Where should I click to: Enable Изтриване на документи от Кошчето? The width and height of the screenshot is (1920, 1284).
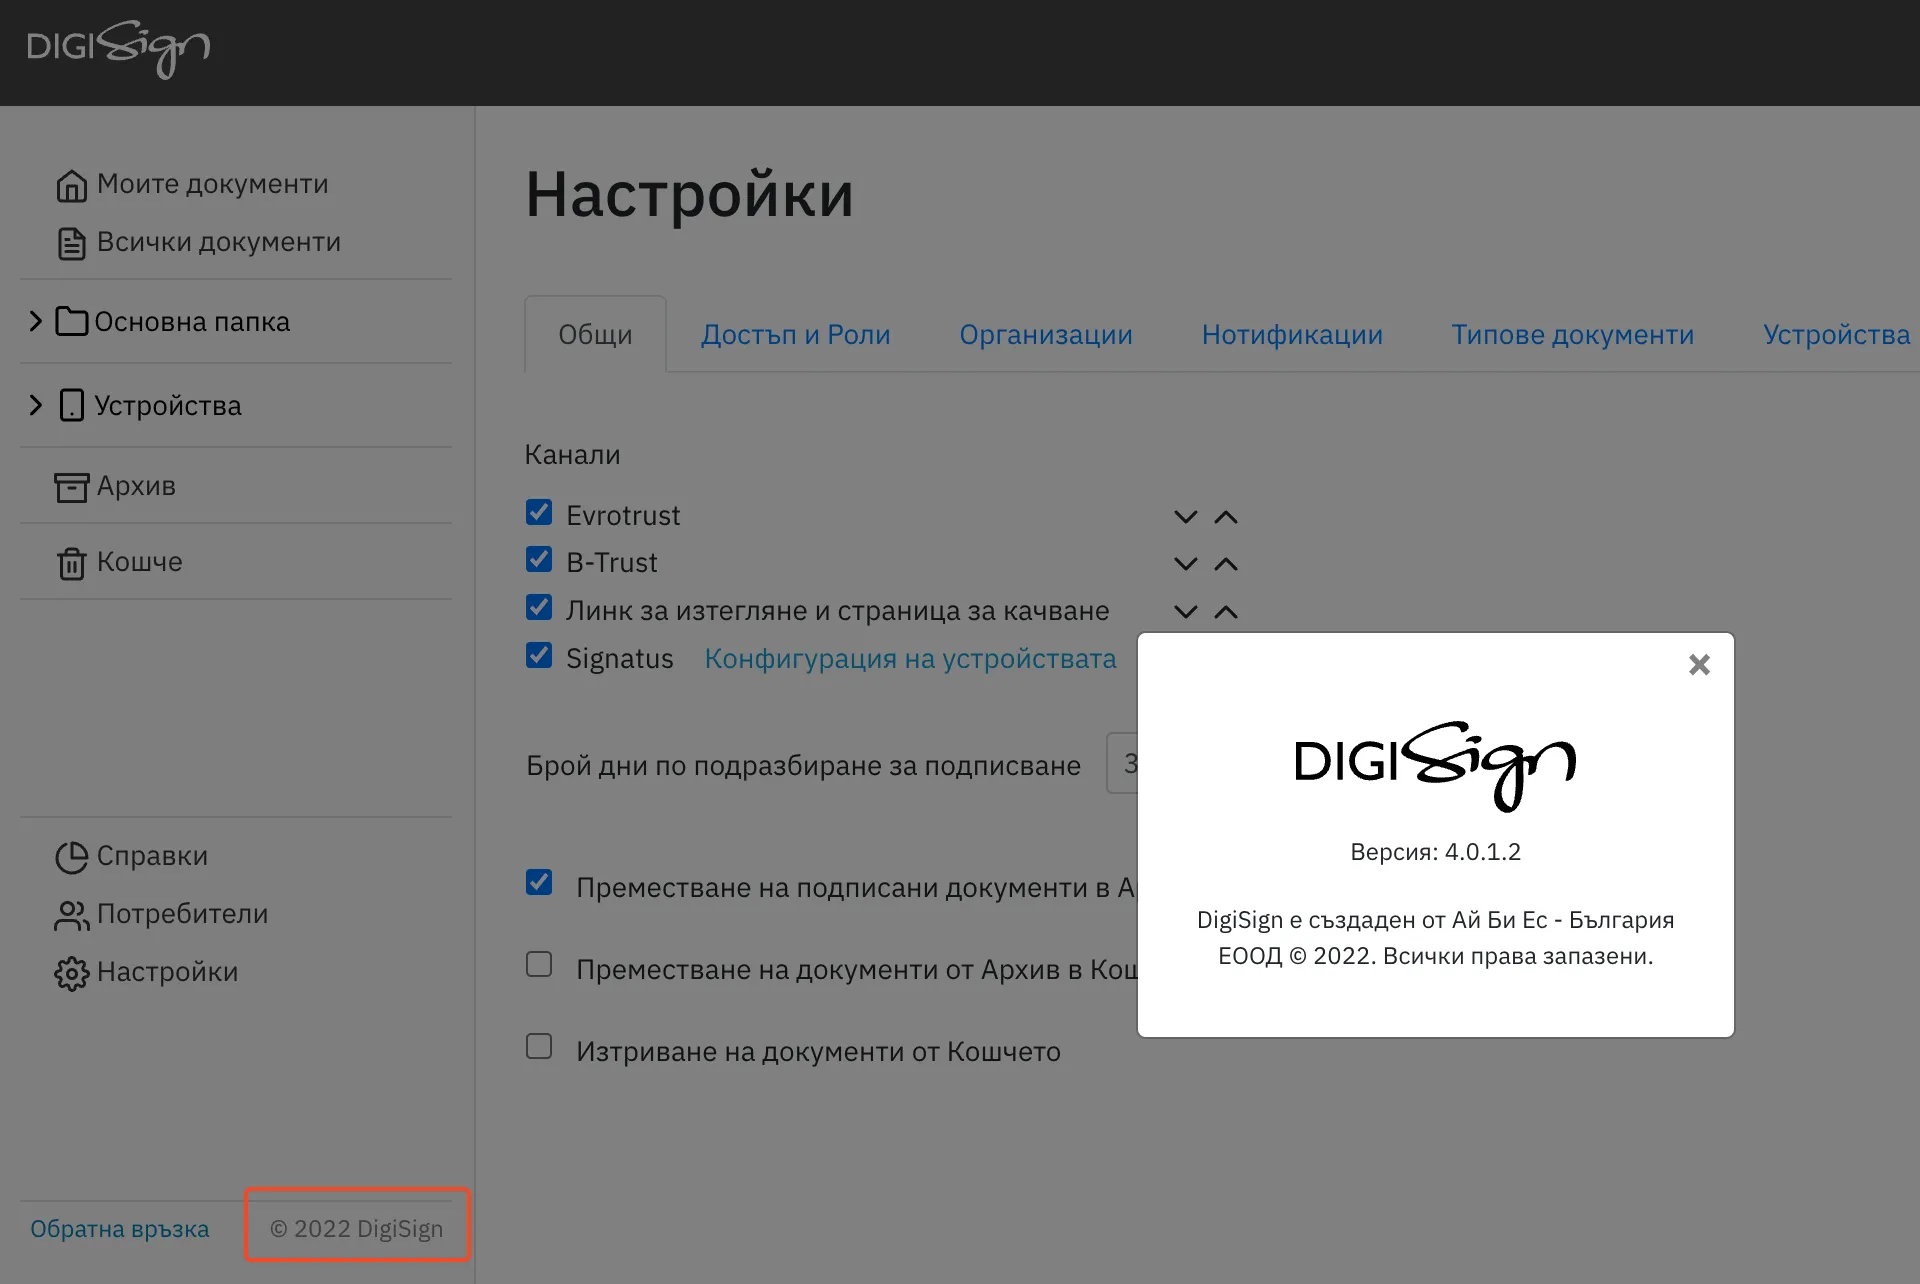[539, 1046]
